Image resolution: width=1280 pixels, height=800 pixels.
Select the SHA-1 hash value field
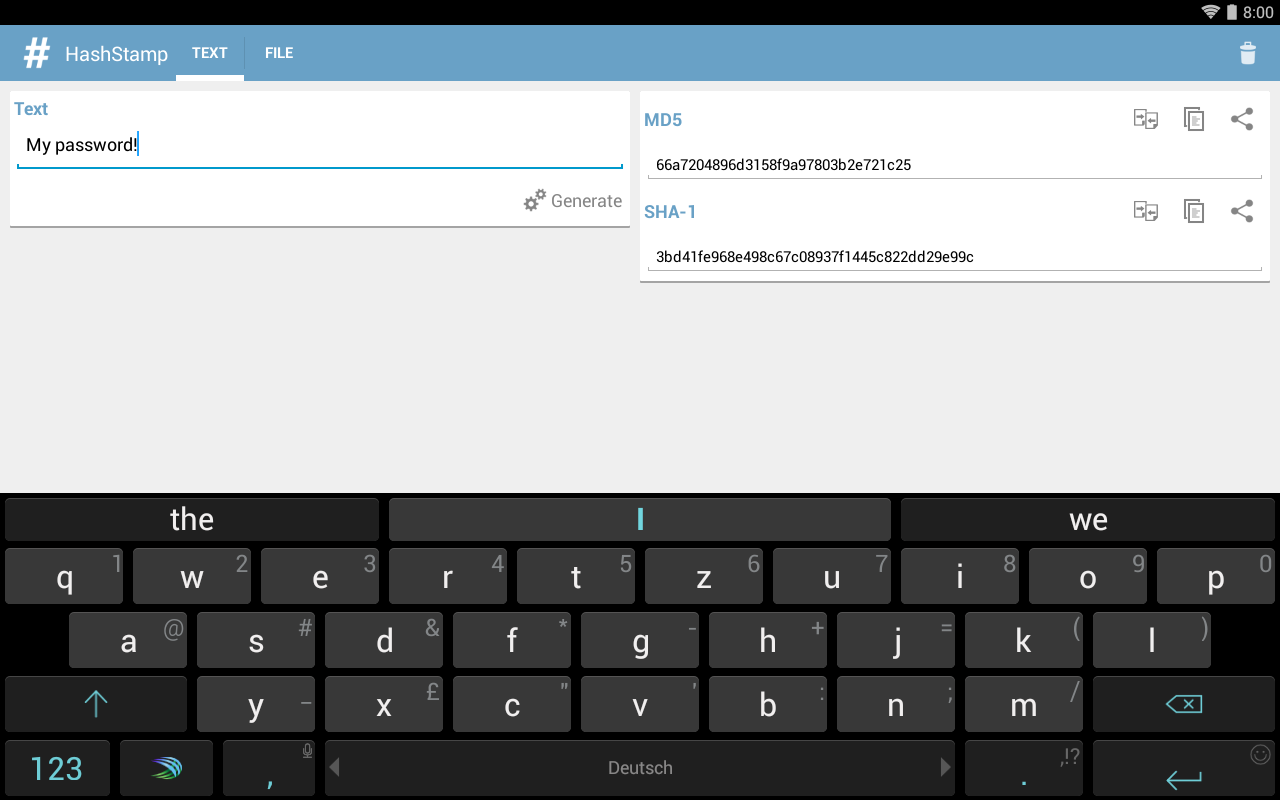(955, 257)
